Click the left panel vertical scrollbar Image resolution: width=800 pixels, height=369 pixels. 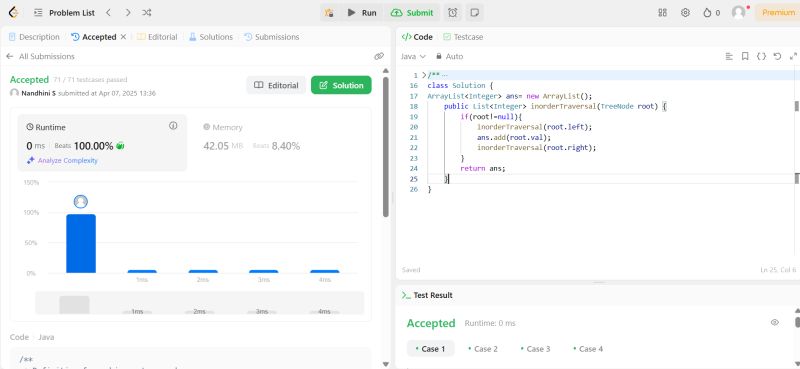tap(386, 148)
